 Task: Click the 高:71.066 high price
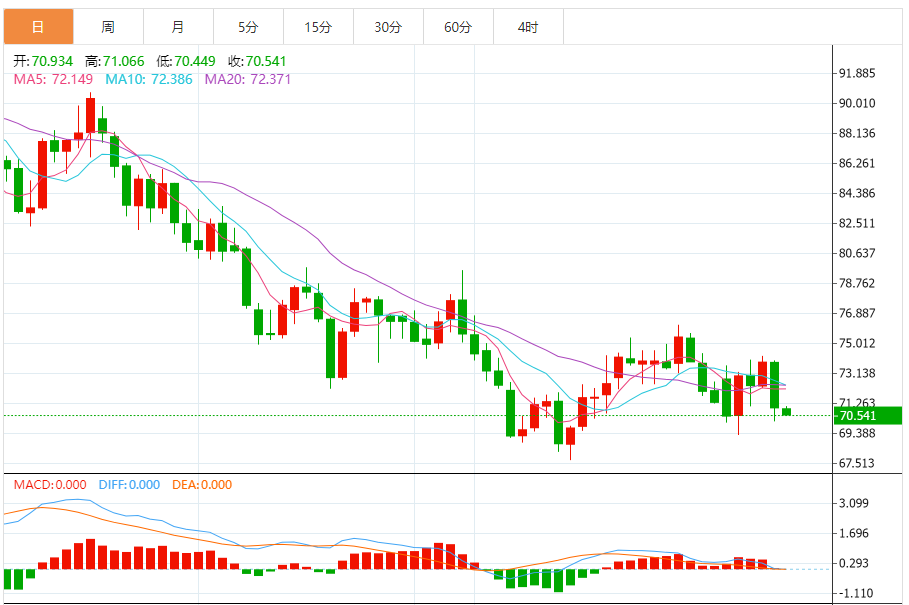[114, 61]
